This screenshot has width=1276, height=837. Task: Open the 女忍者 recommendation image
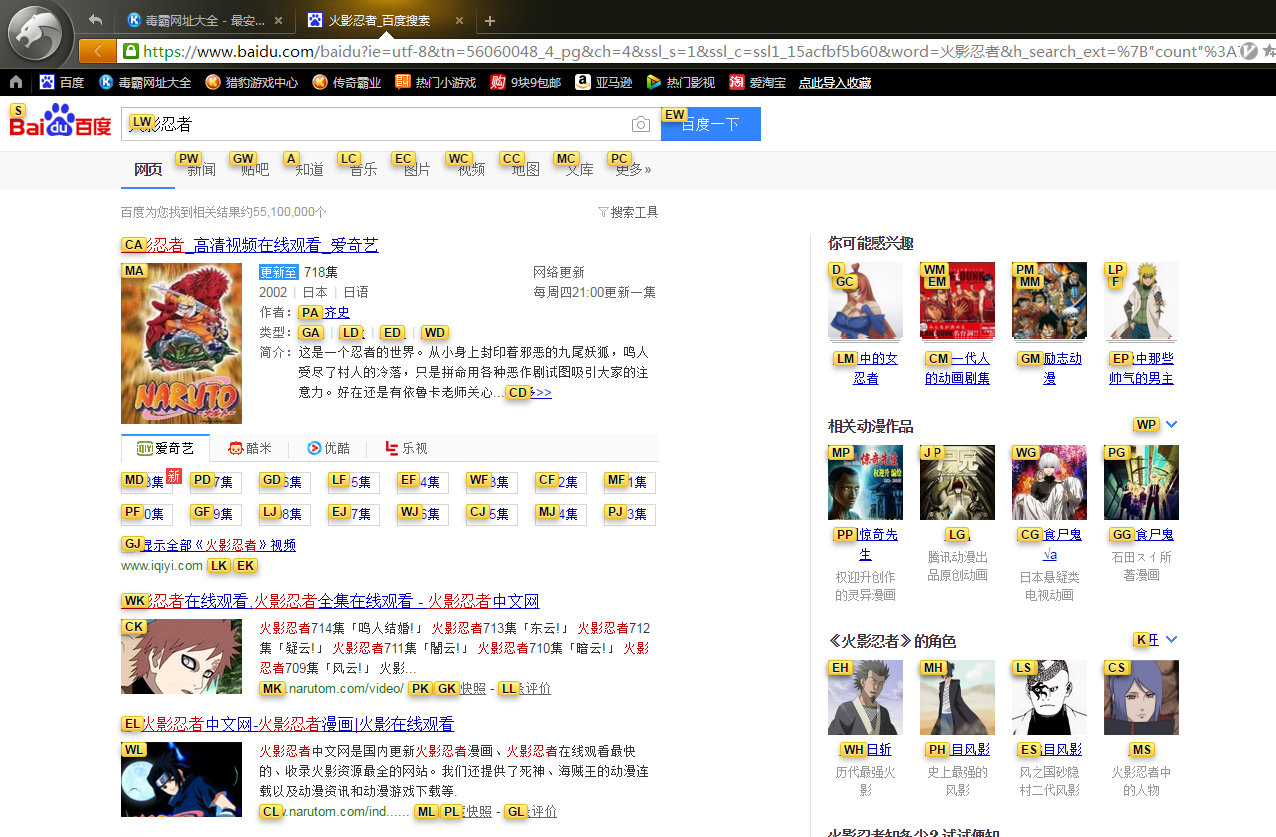[865, 301]
